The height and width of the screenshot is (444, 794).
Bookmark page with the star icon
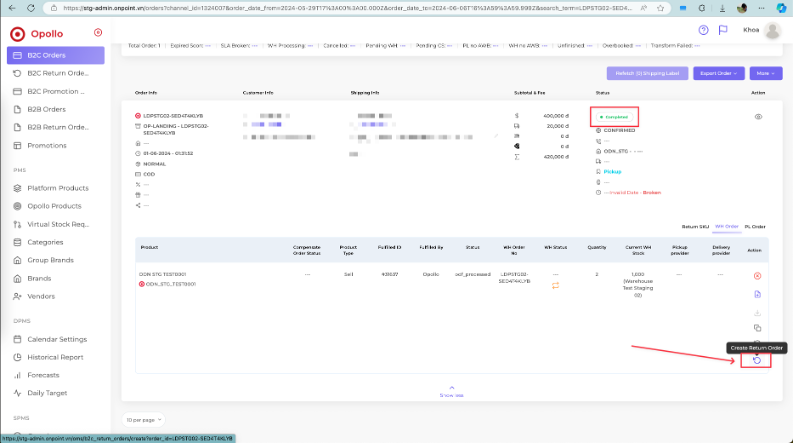coord(660,8)
